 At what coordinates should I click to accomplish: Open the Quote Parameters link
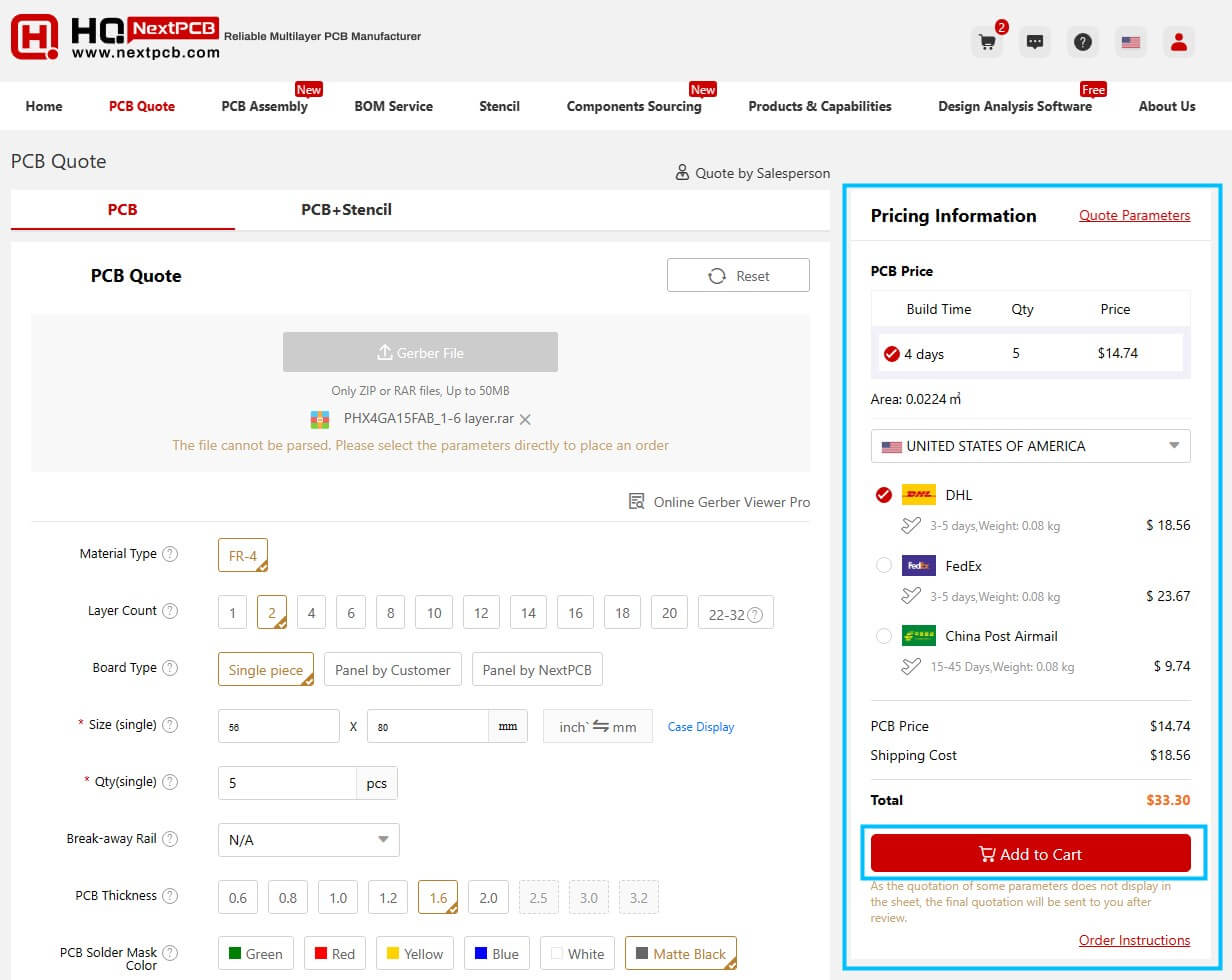click(1134, 215)
